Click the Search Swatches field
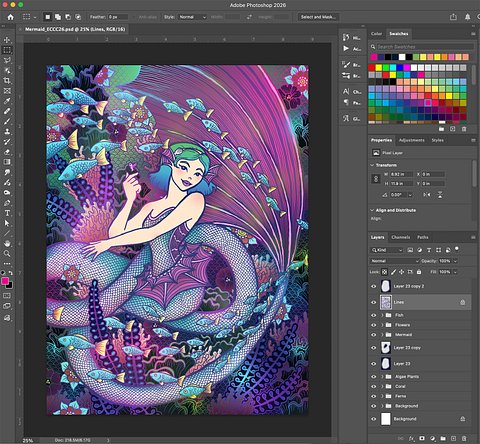Screen dimensions: 480x444 [x=425, y=47]
